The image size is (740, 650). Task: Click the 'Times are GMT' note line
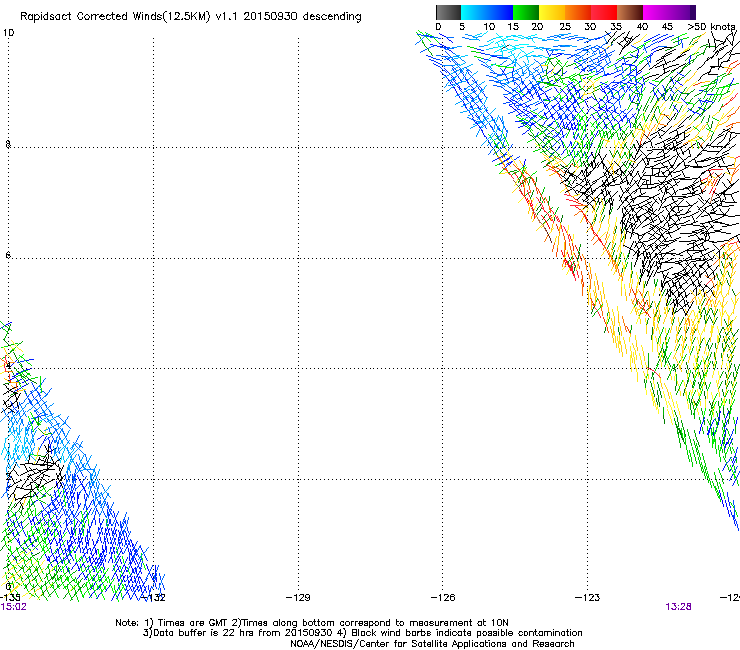(312, 623)
